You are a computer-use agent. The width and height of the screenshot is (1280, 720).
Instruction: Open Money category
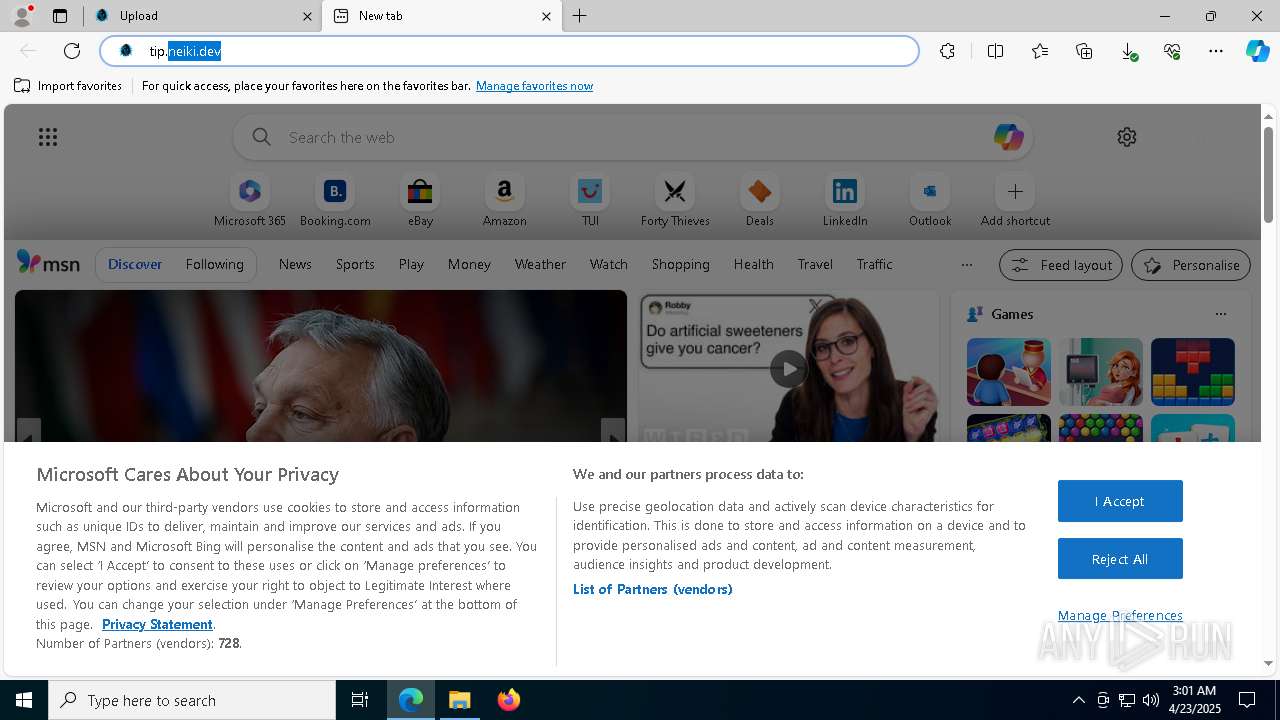point(469,264)
